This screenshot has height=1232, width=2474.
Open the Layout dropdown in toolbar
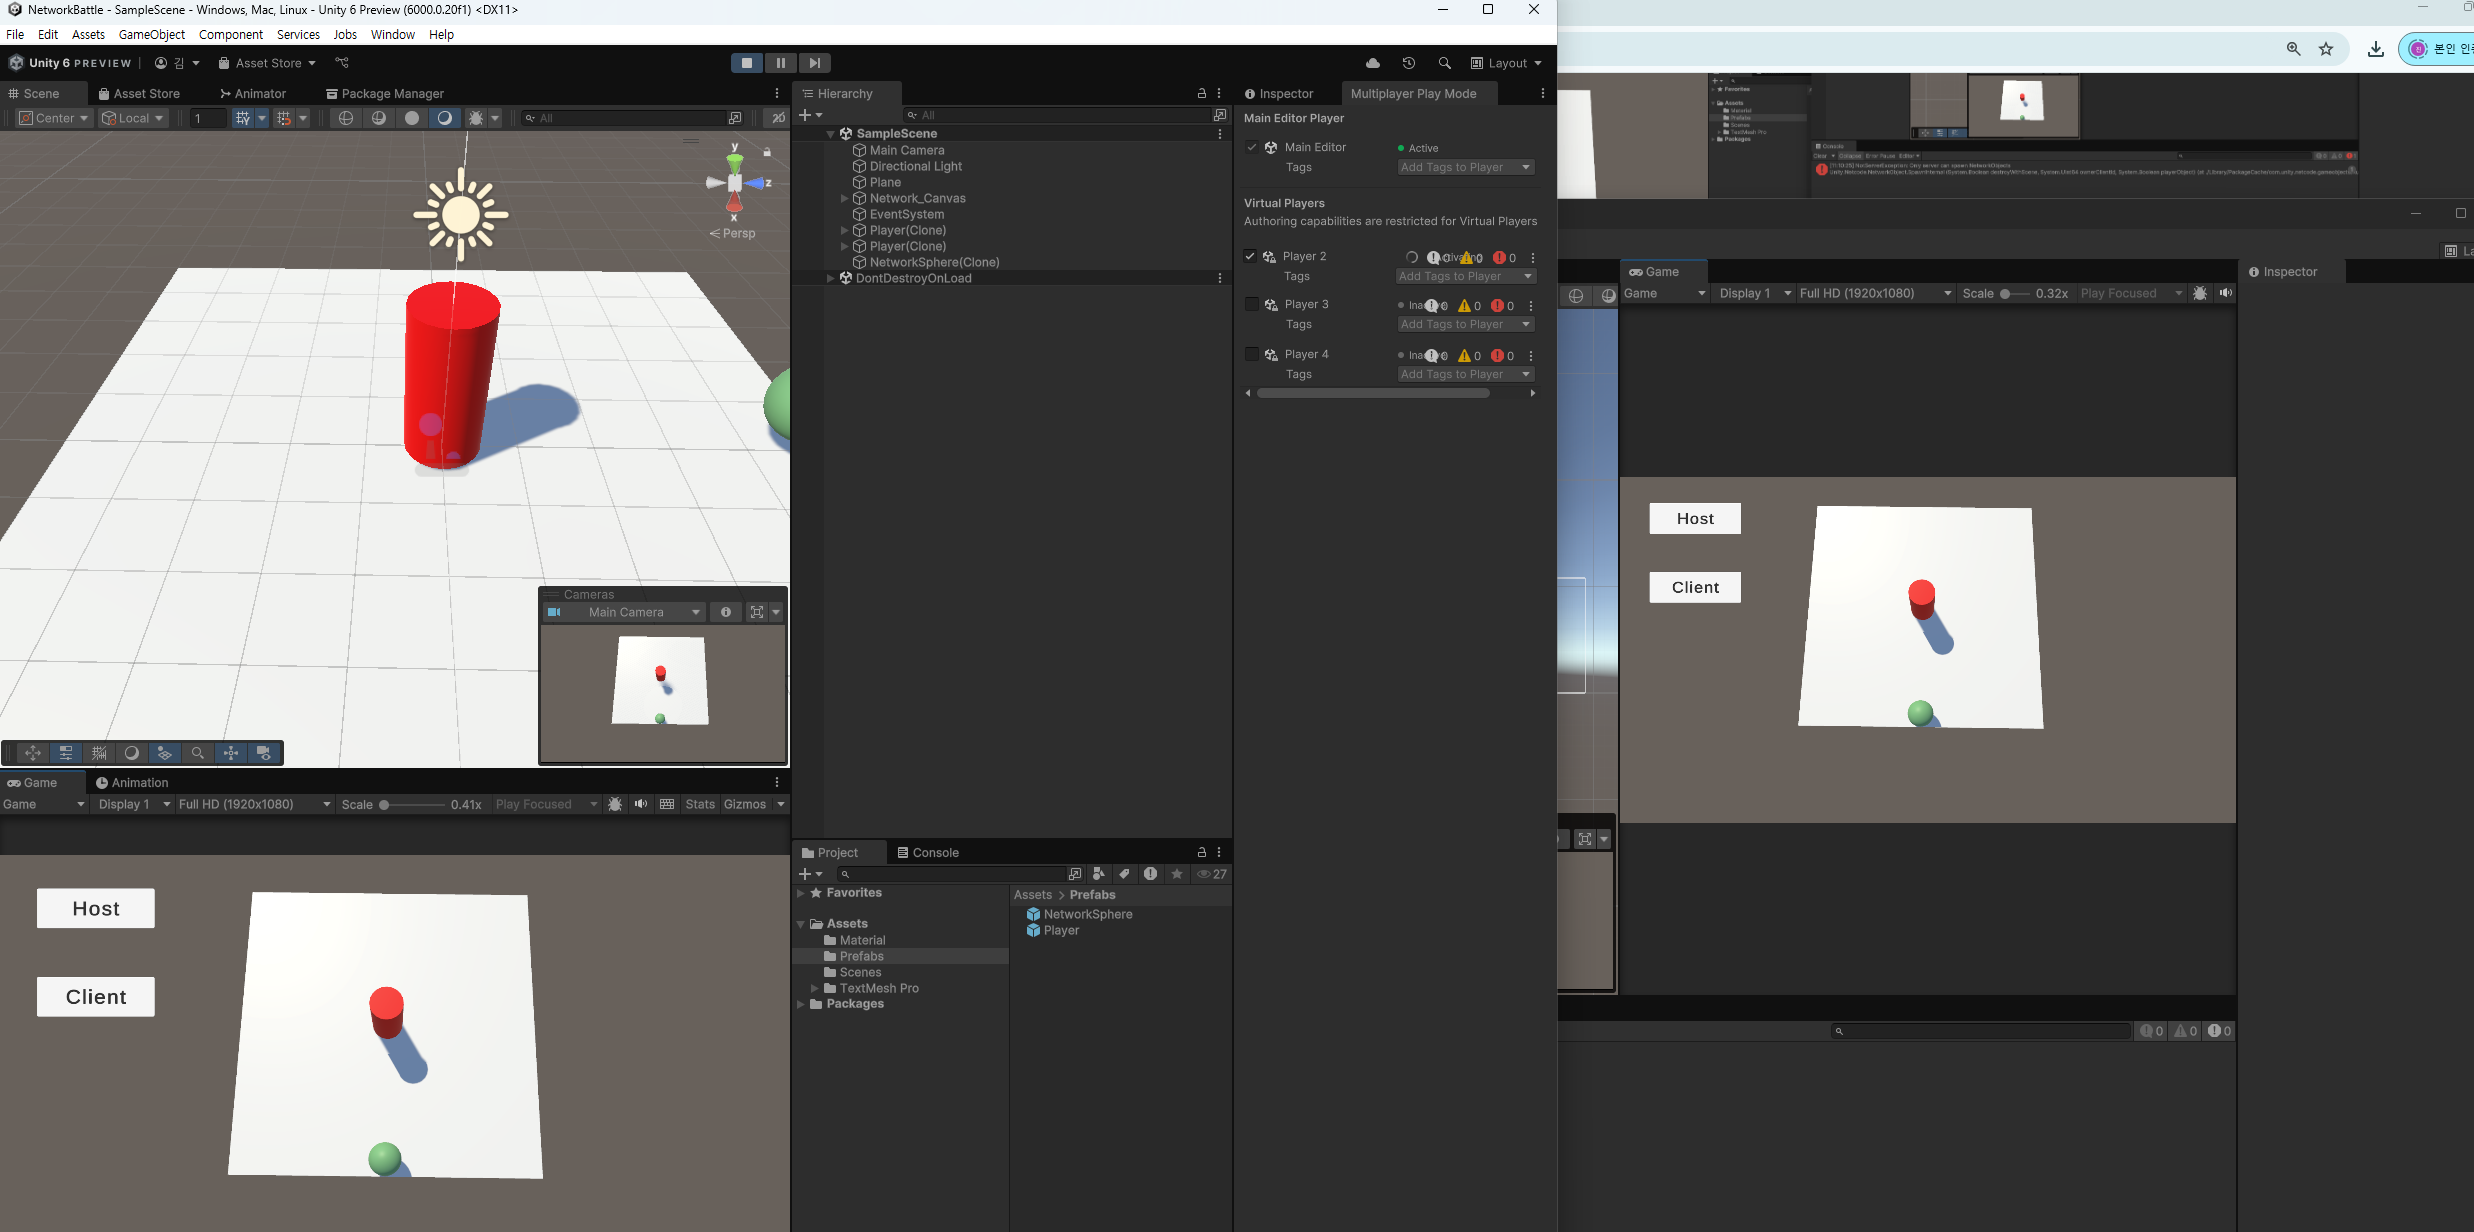tap(1506, 63)
